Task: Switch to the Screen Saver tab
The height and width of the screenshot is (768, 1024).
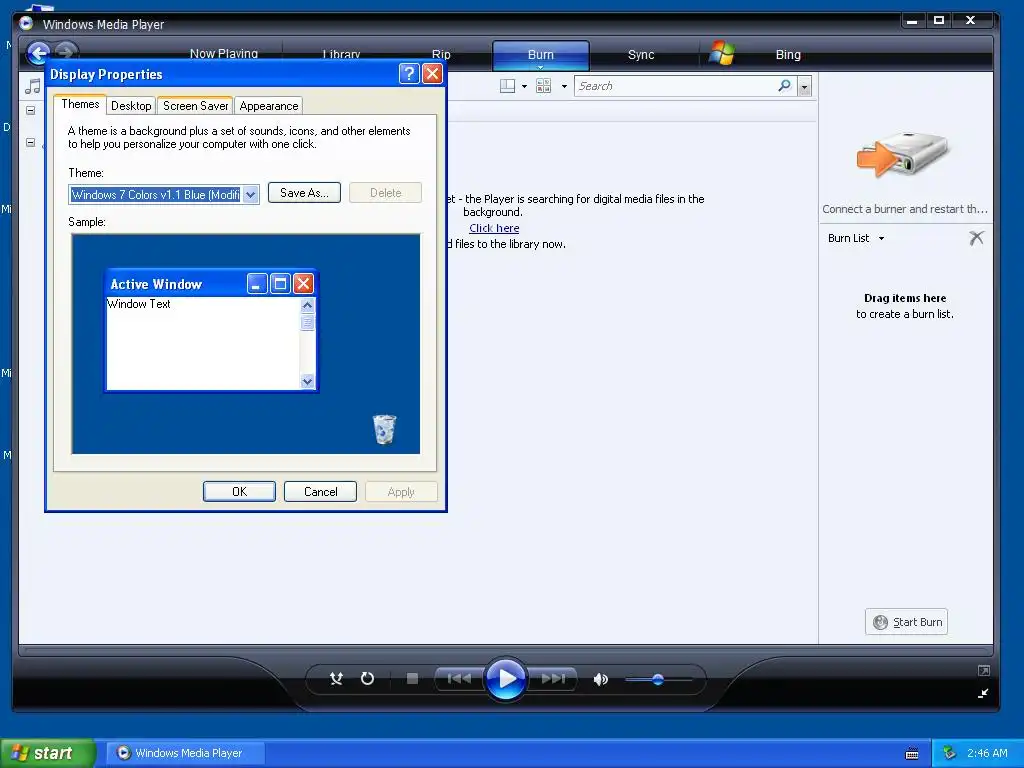Action: (195, 106)
